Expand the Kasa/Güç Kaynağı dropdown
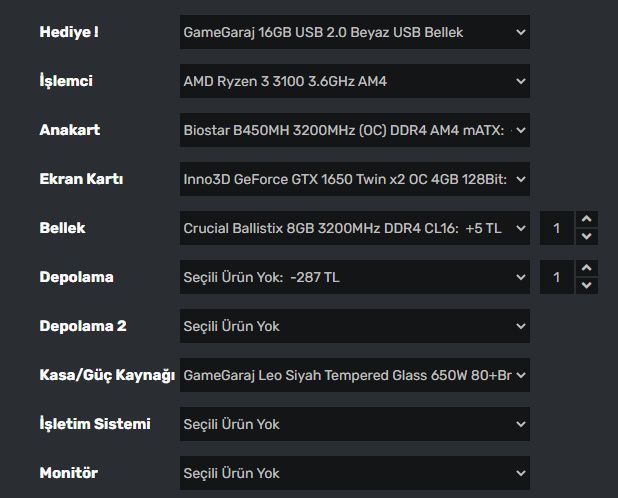The height and width of the screenshot is (498, 618). (354, 375)
